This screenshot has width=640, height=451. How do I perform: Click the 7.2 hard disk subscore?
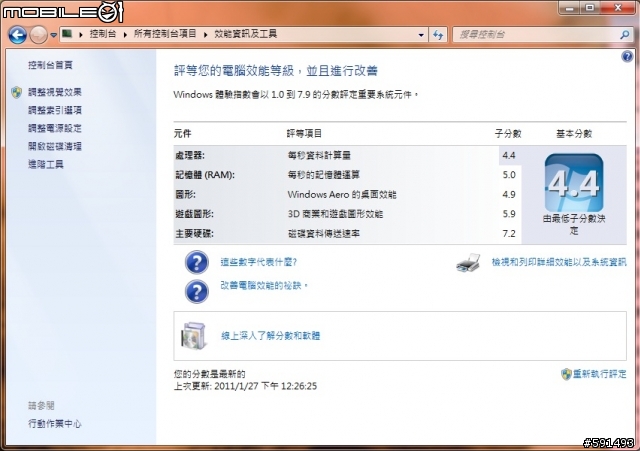pyautogui.click(x=509, y=234)
